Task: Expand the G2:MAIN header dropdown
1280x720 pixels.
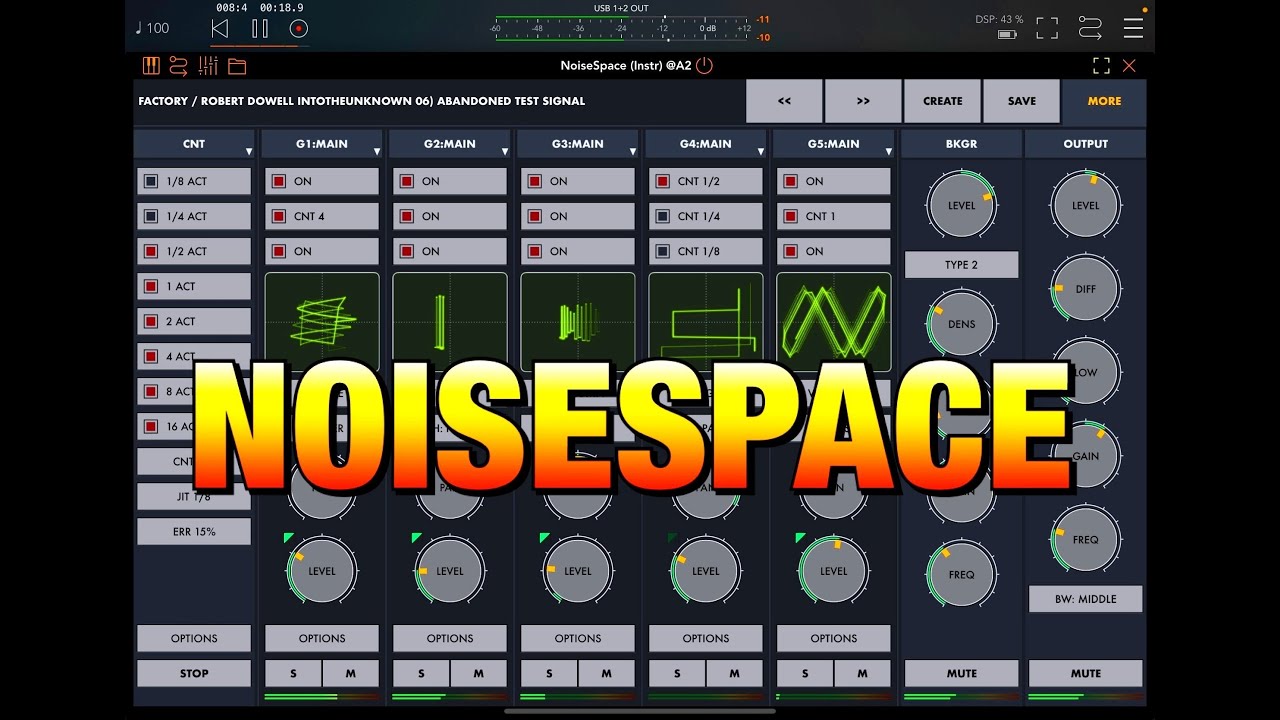Action: [505, 152]
